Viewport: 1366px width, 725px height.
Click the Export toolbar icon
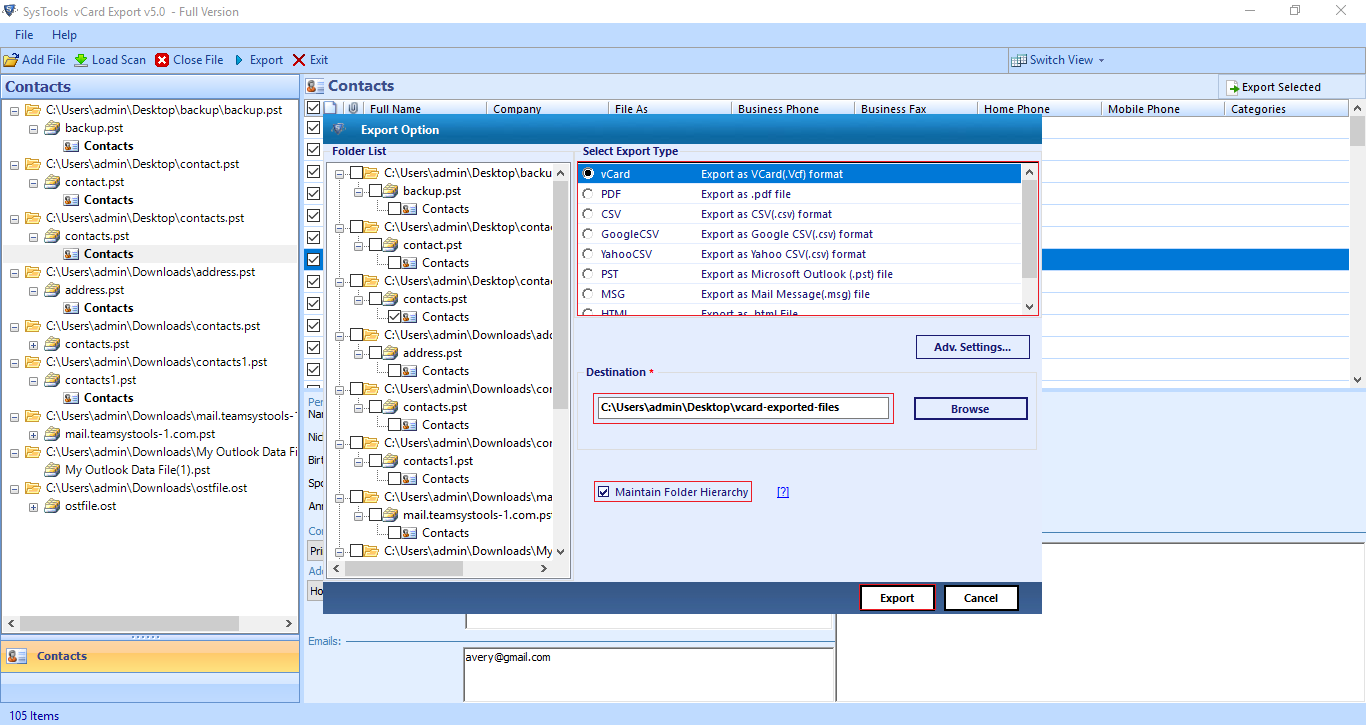(239, 60)
